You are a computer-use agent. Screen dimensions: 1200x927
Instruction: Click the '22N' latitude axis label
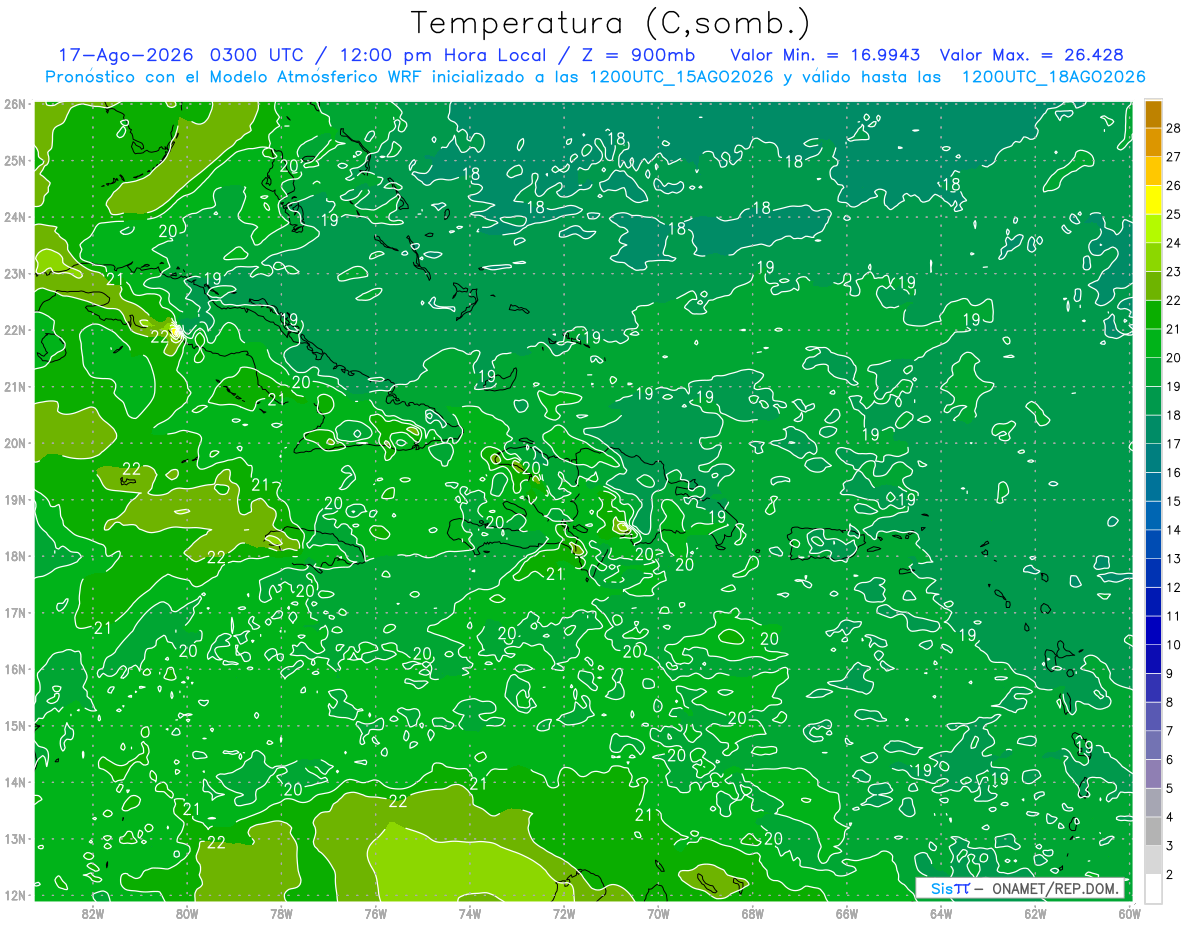pyautogui.click(x=14, y=330)
